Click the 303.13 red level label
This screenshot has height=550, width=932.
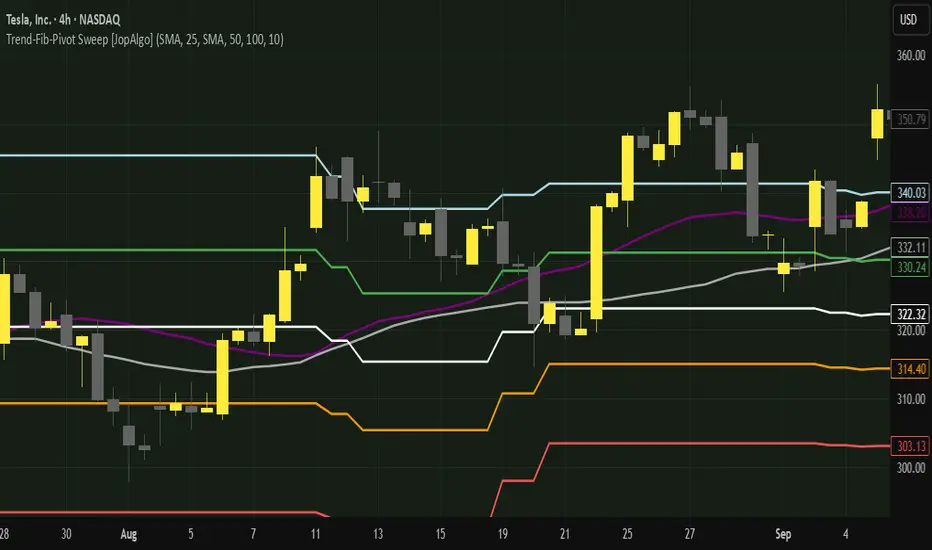911,447
